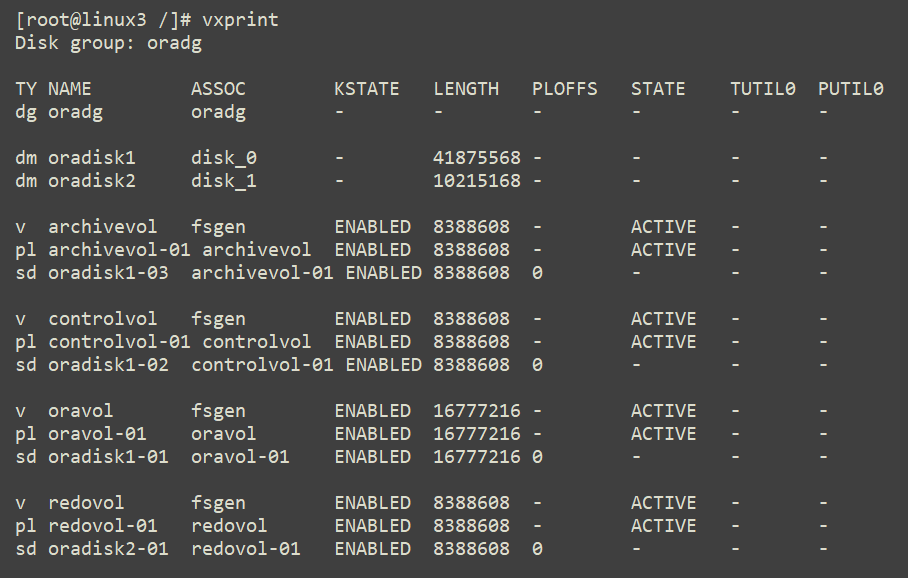This screenshot has width=908, height=578.
Task: Click the 10215168 length value
Action: pyautogui.click(x=477, y=181)
